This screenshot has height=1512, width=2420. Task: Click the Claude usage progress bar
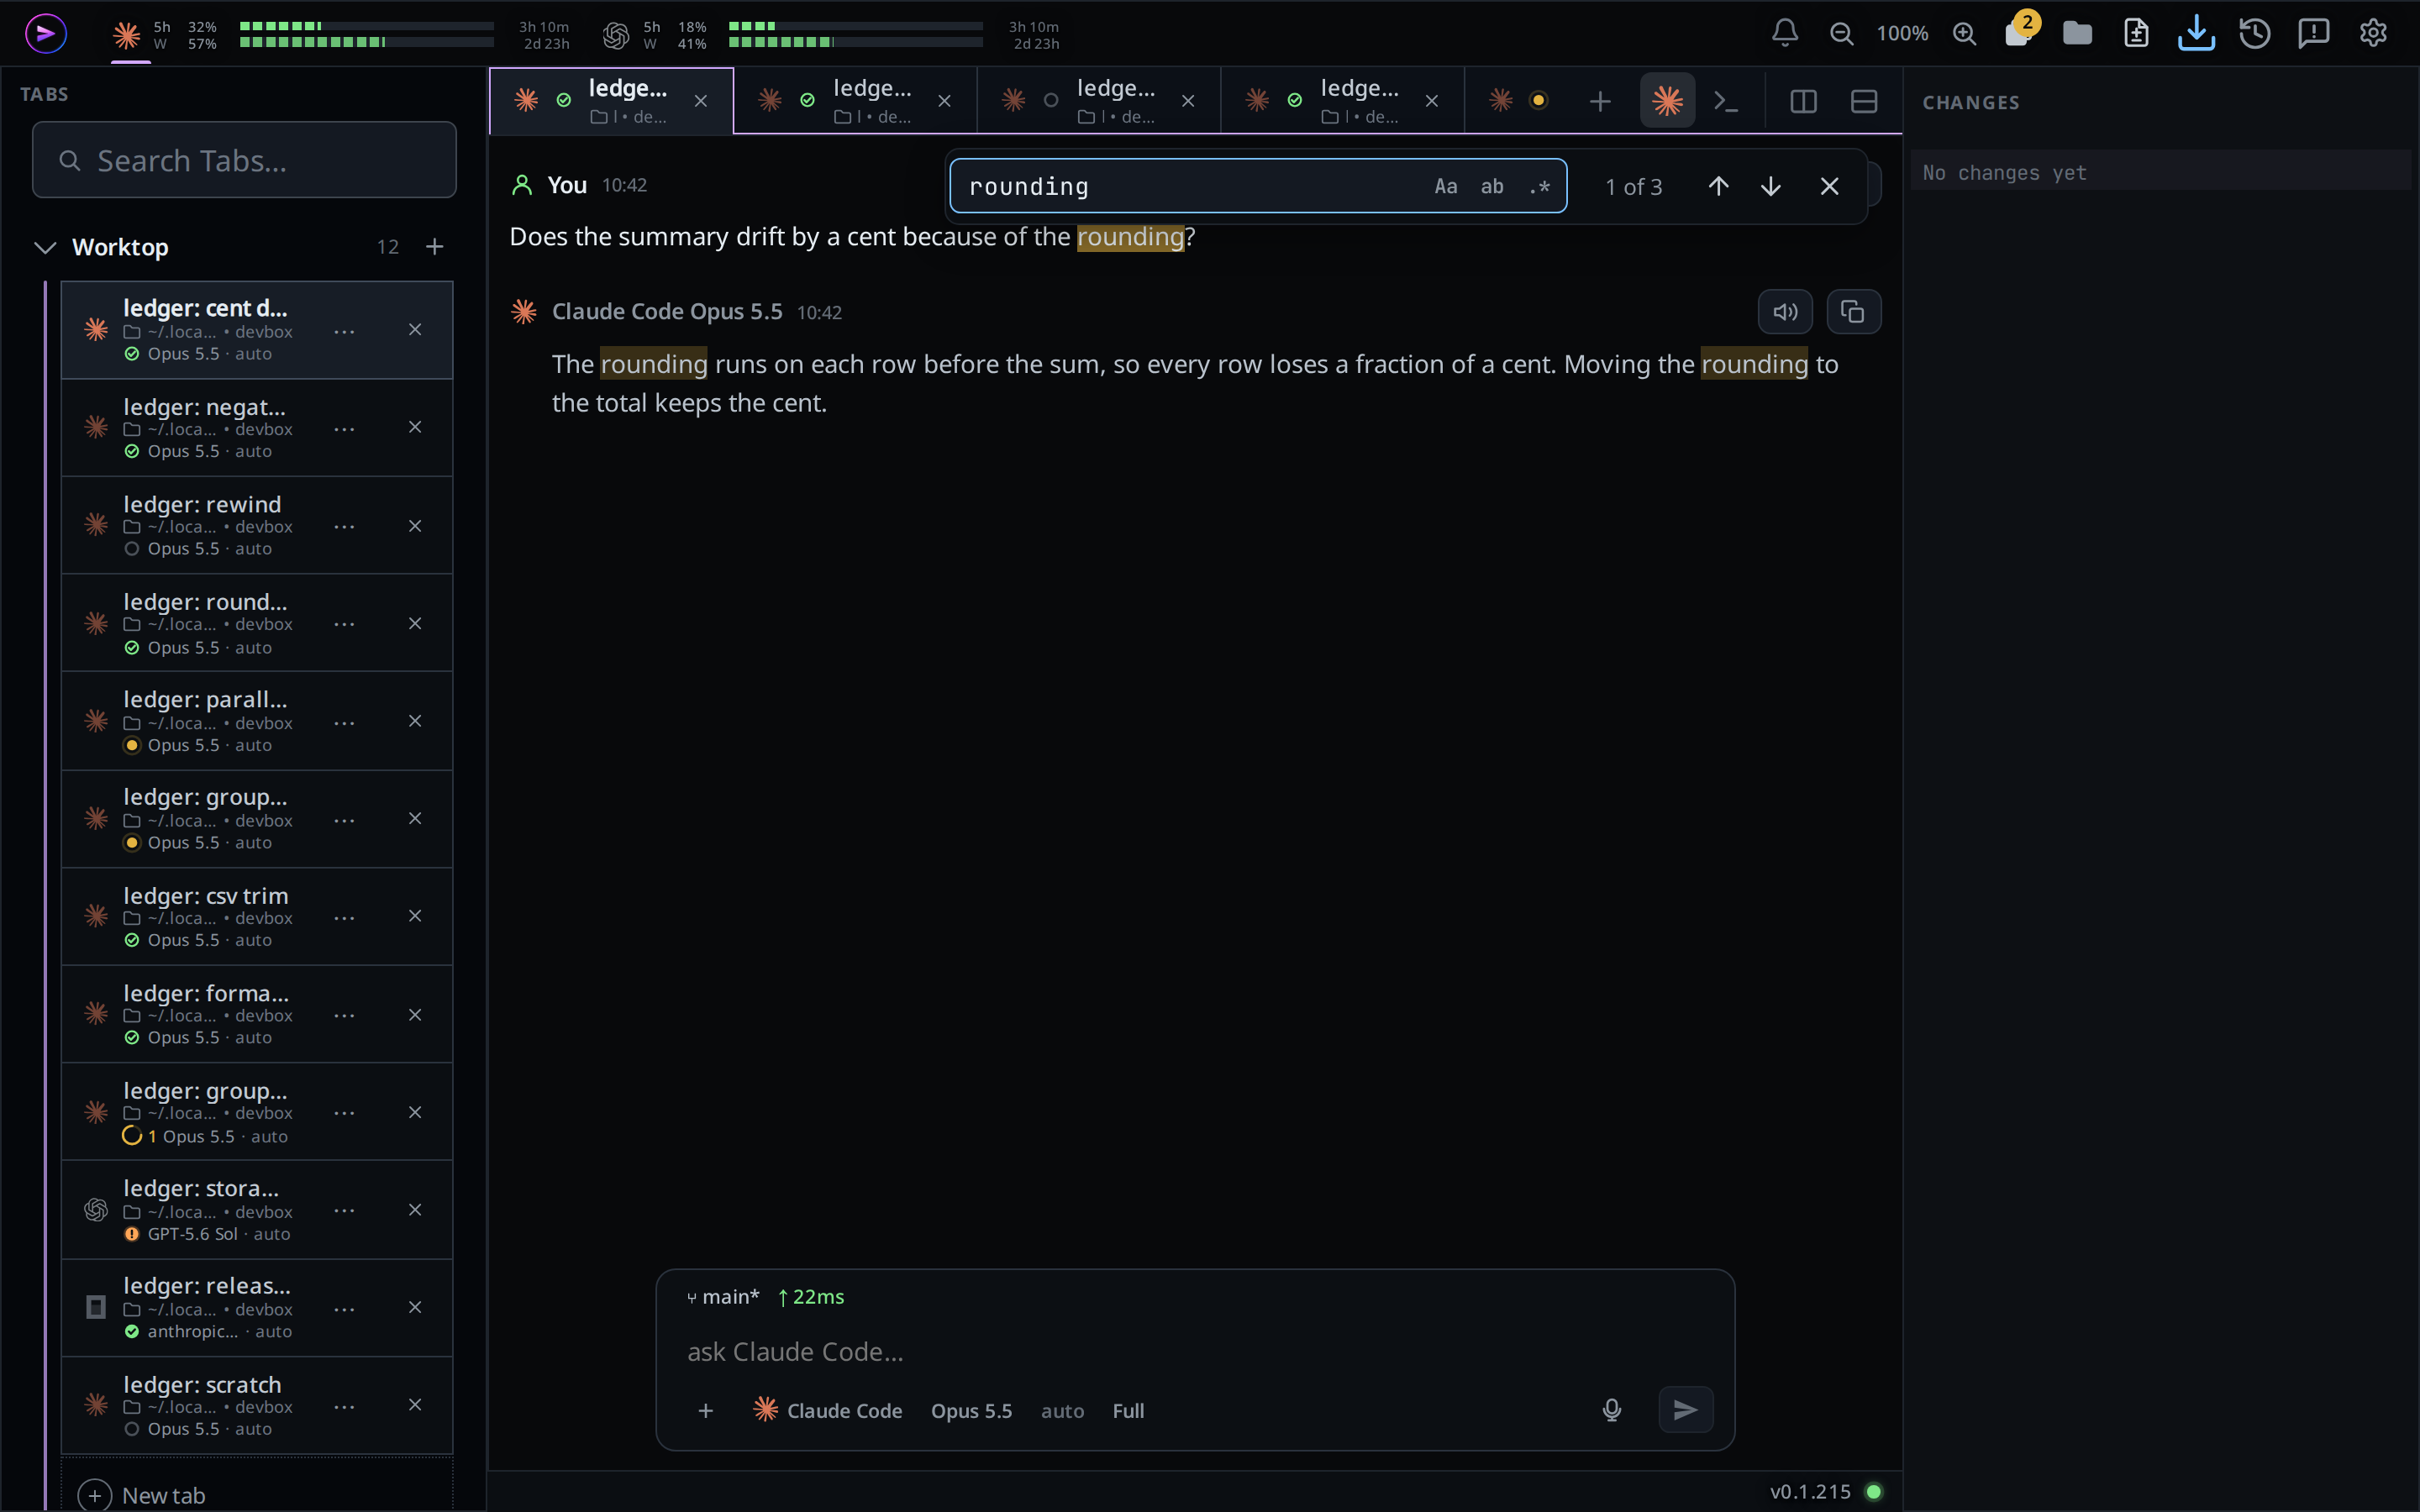tap(366, 34)
